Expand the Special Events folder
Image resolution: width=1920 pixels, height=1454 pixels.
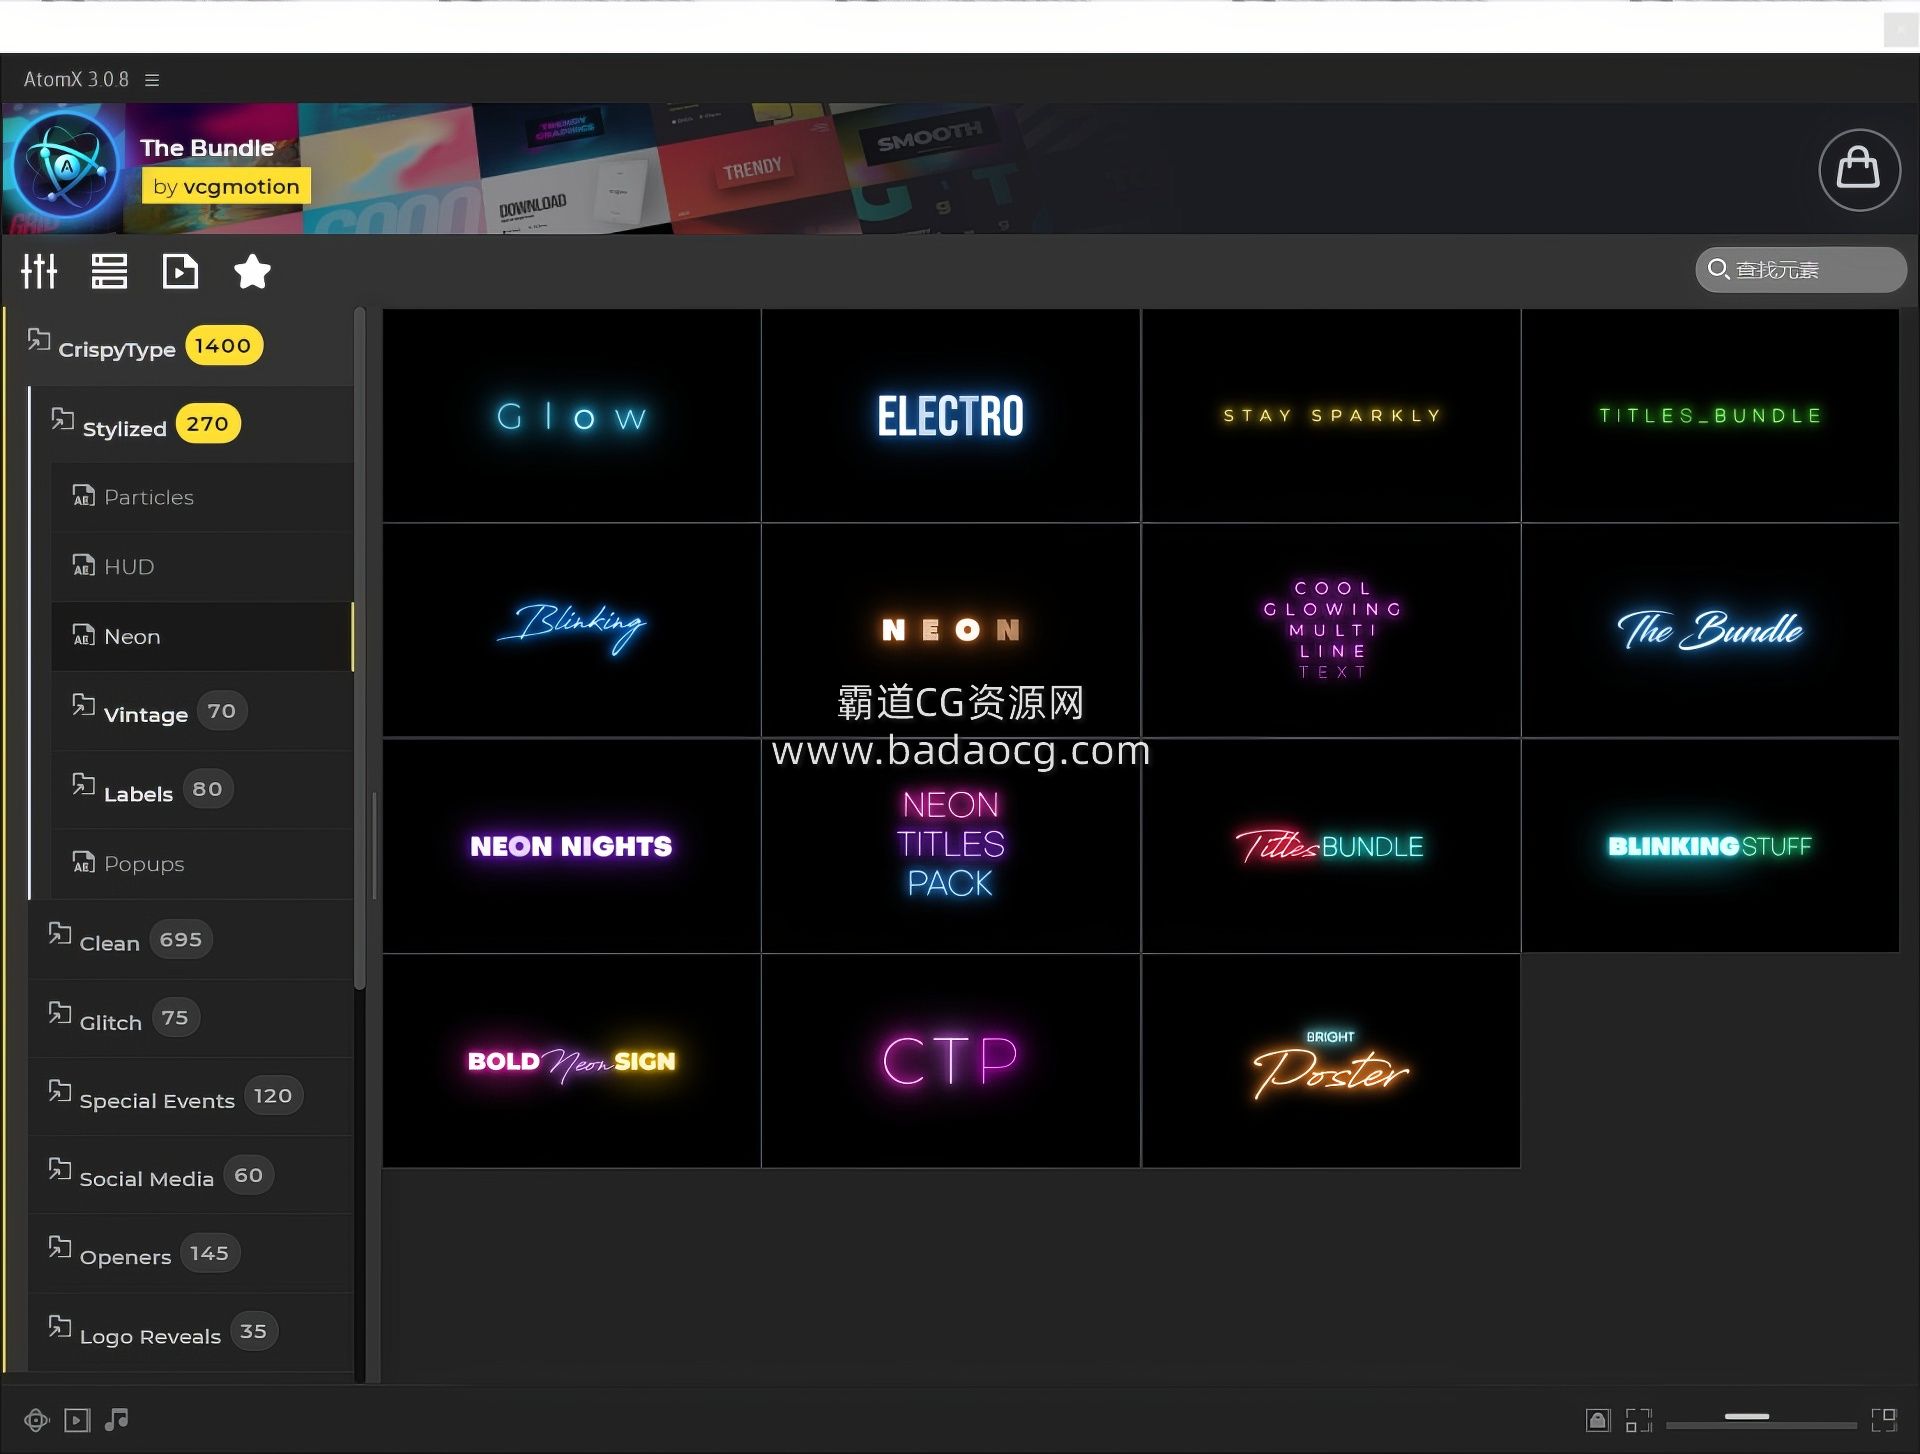coord(191,1097)
